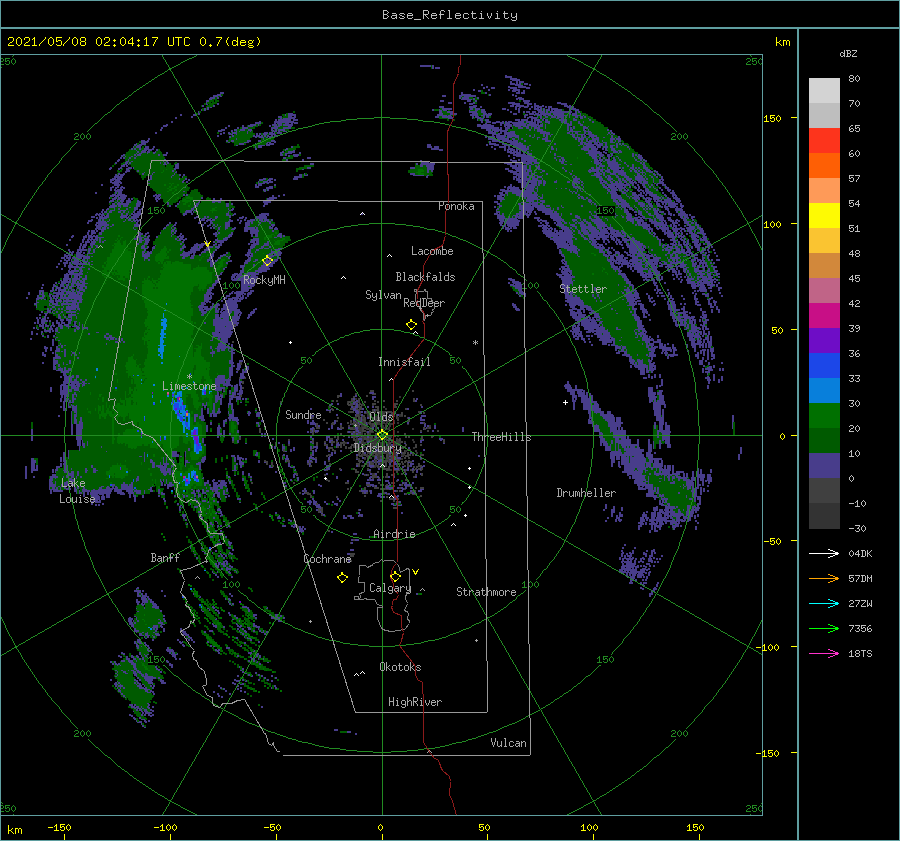Click the cyan 27ZW arrow in legend
The width and height of the screenshot is (900, 841).
tap(824, 604)
